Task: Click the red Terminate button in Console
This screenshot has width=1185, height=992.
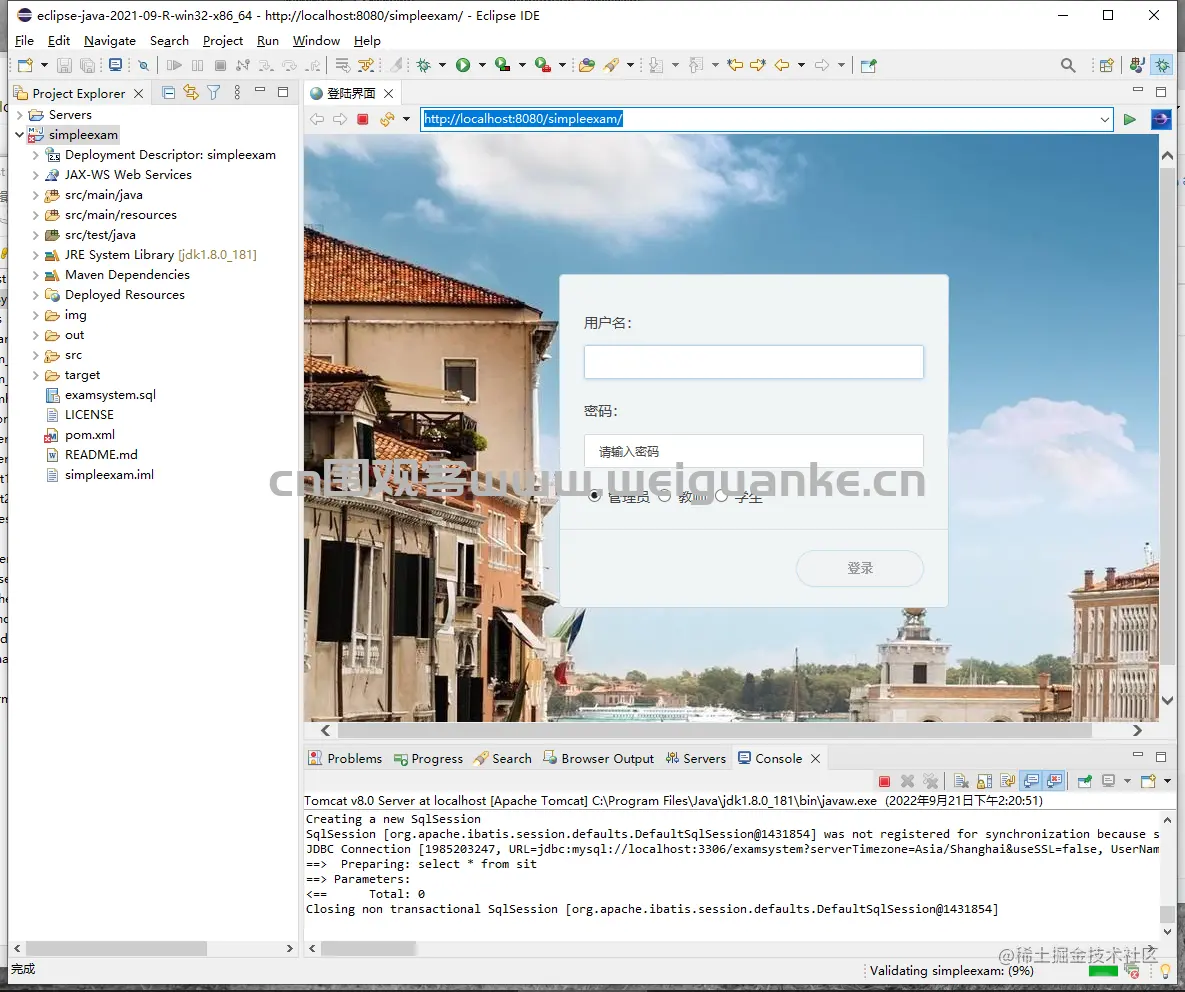Action: tap(884, 781)
